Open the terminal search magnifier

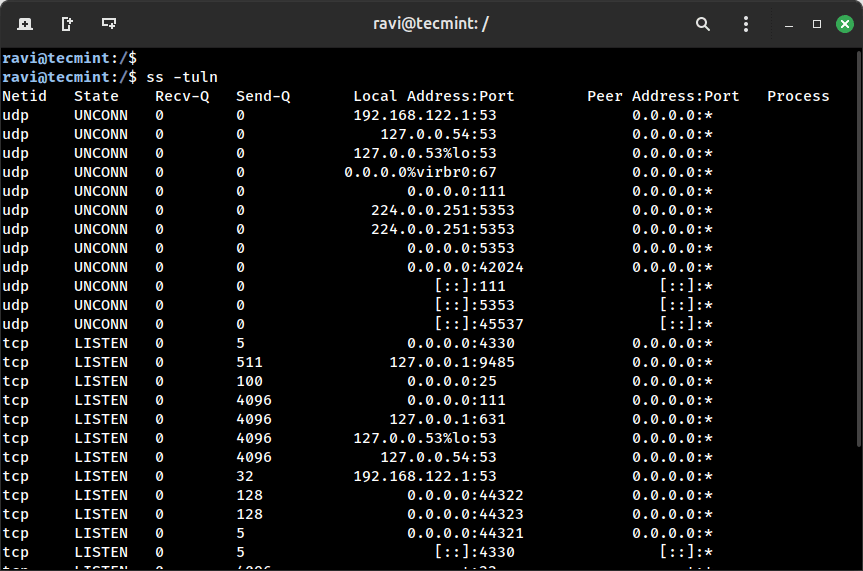[703, 23]
